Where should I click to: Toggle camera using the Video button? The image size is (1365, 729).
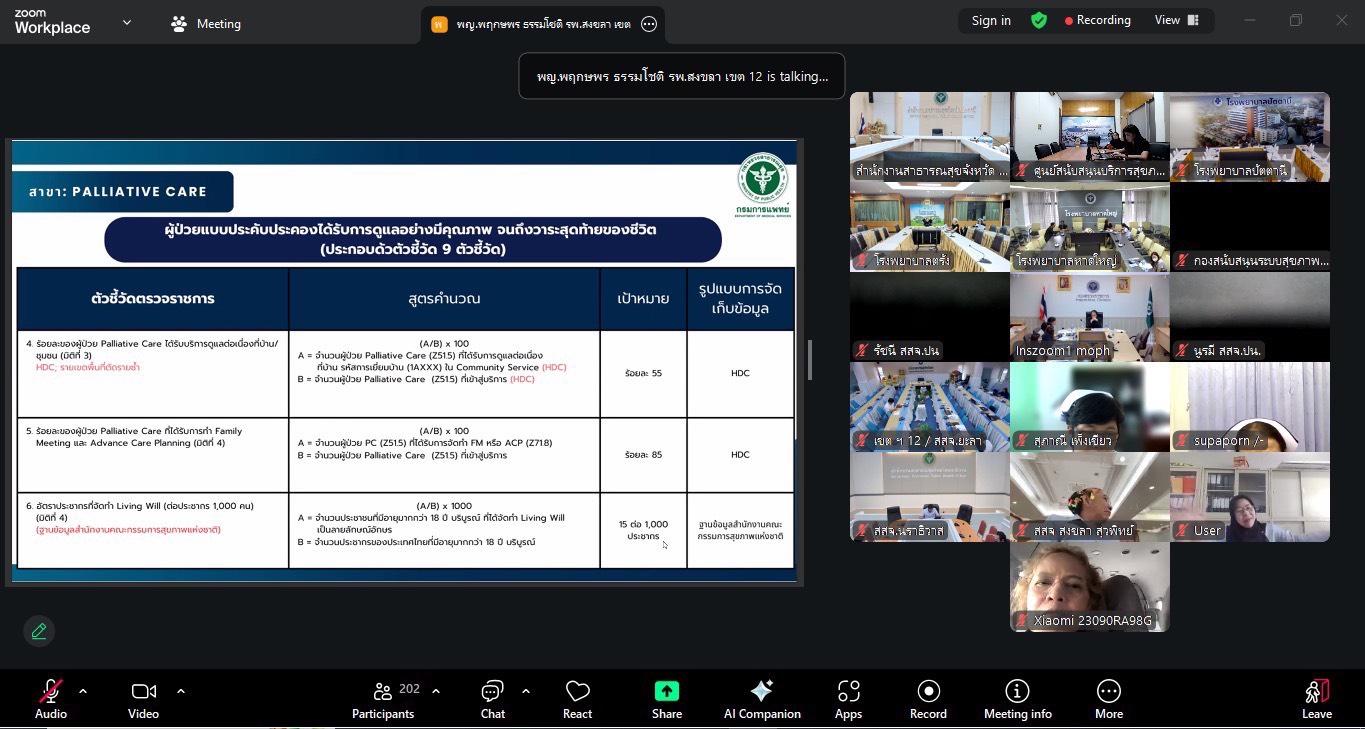point(143,697)
